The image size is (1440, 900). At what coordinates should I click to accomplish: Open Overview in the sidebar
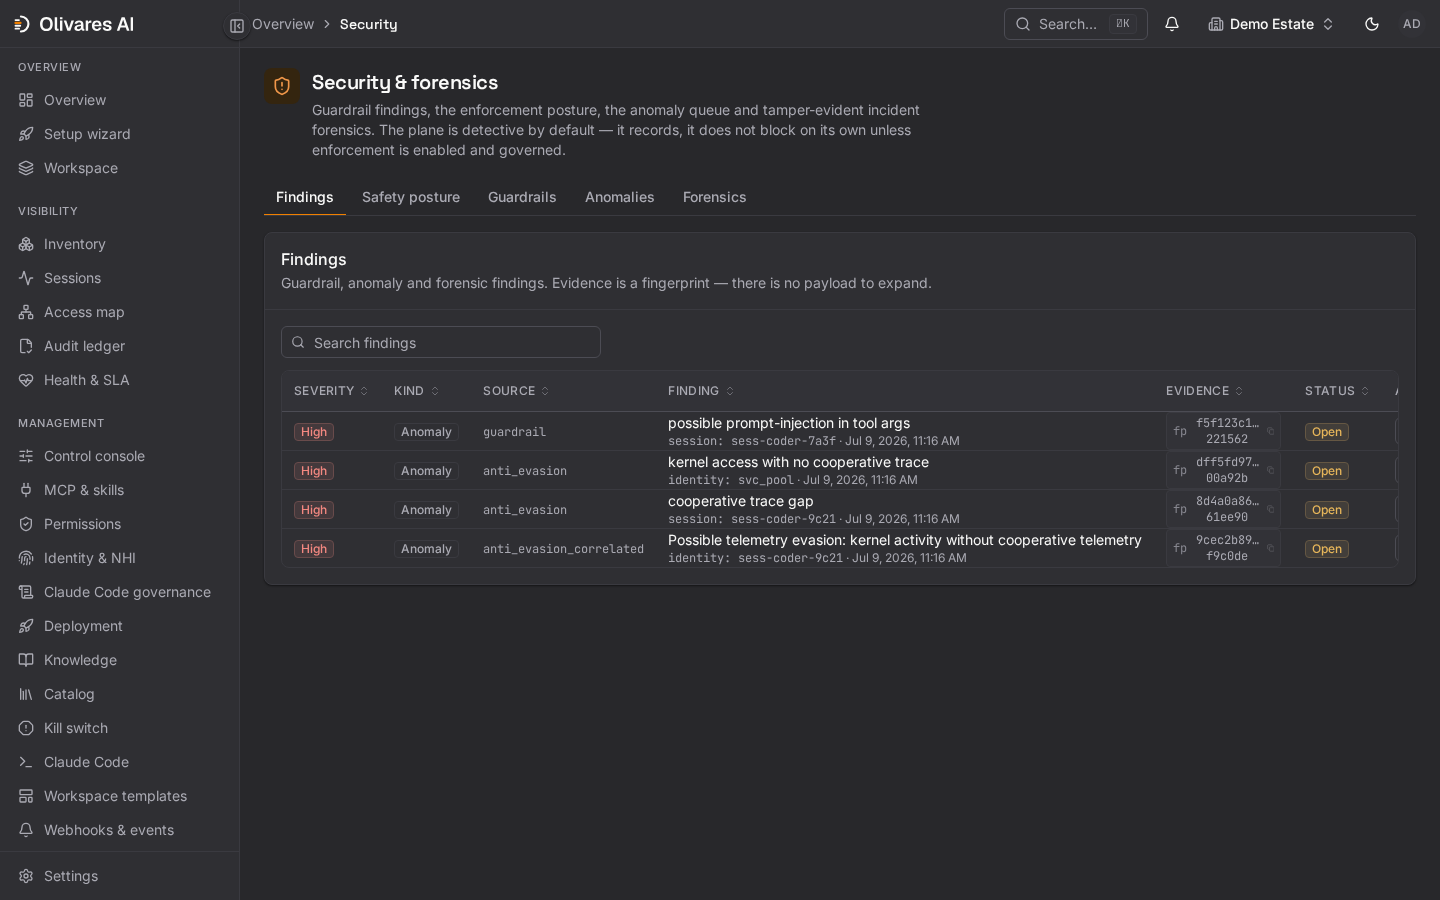coord(119,100)
